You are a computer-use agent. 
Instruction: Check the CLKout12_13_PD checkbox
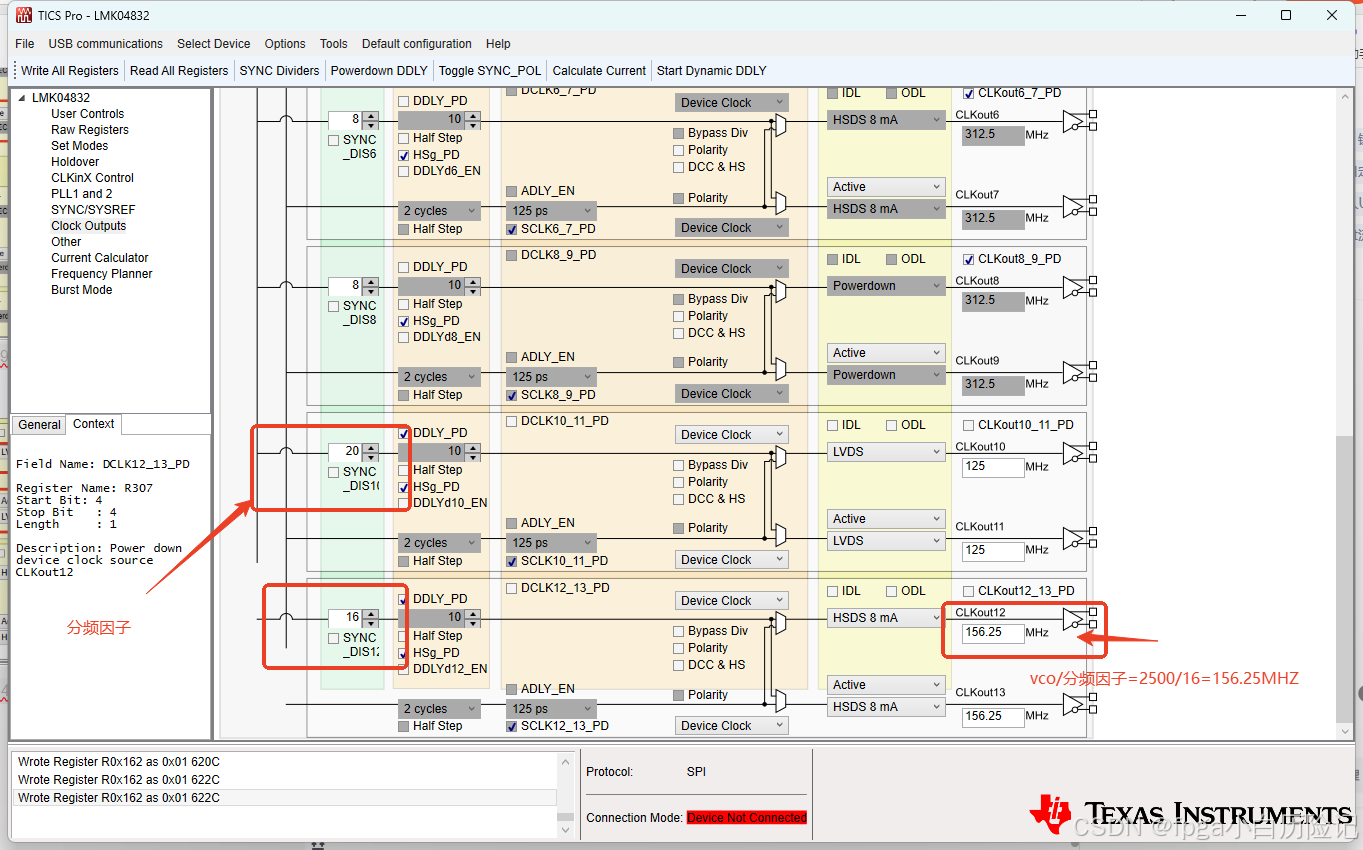point(968,591)
